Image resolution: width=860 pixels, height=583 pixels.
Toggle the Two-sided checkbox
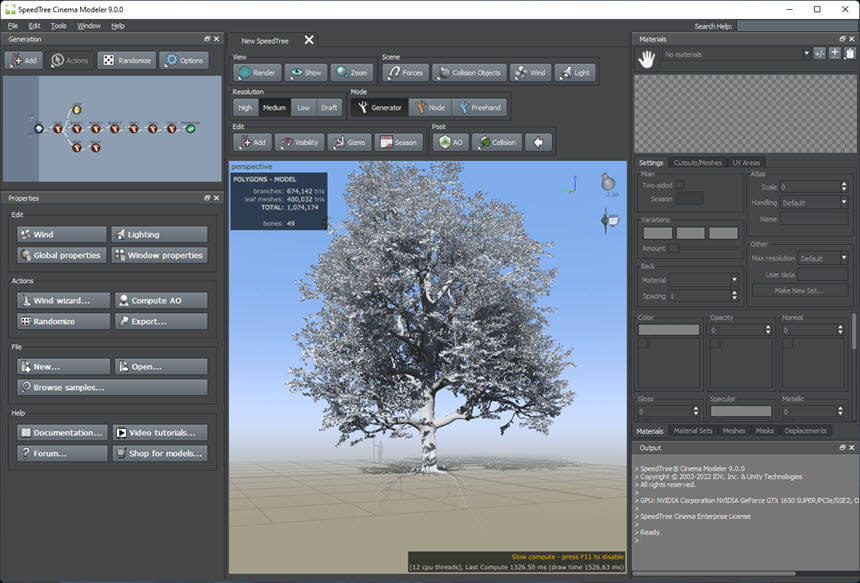tap(680, 185)
